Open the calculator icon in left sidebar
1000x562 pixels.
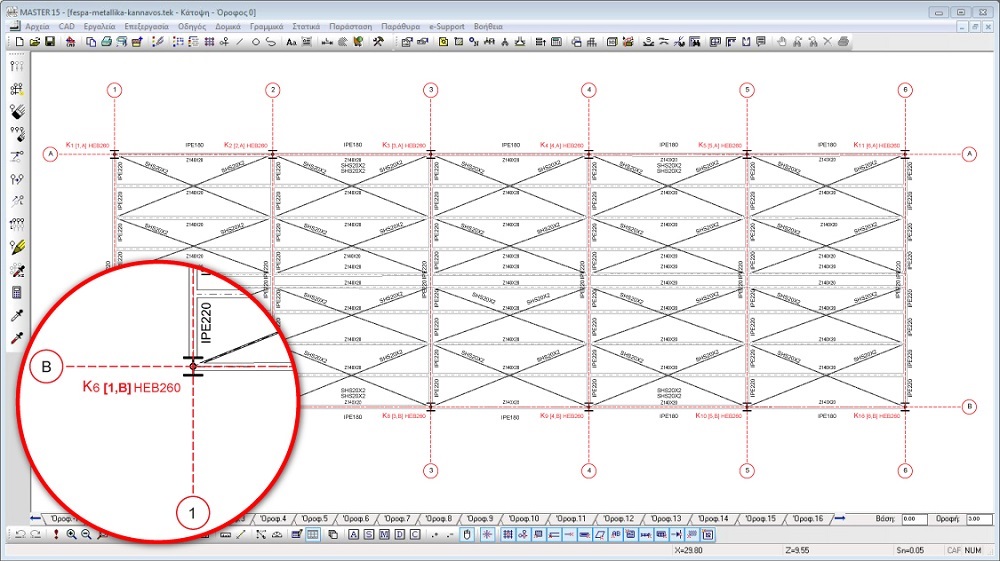pyautogui.click(x=17, y=293)
